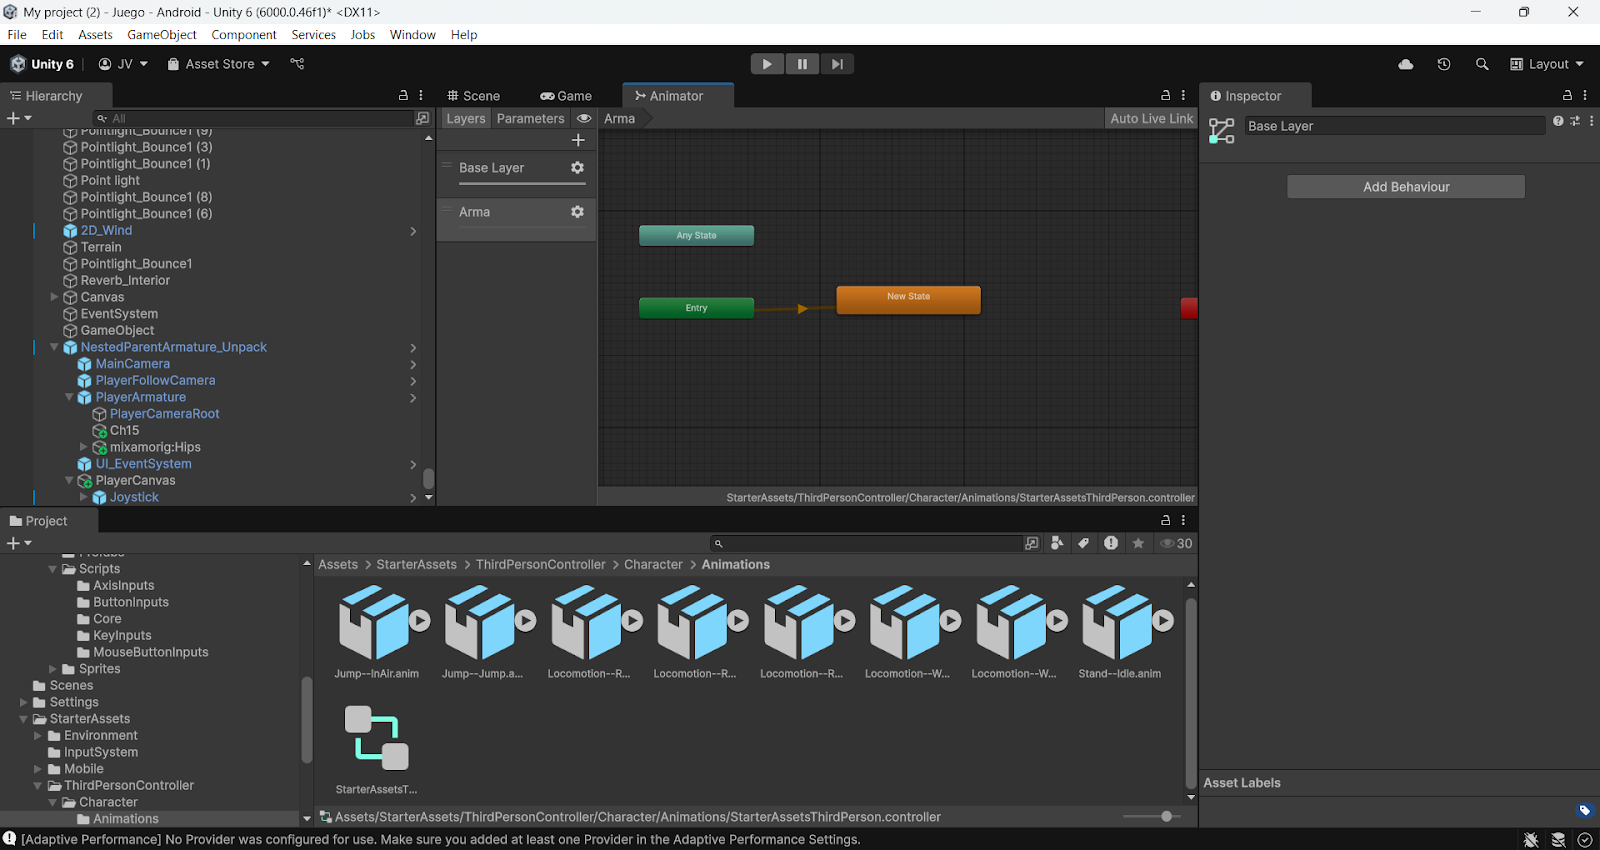Open Search by Label filter icon
This screenshot has width=1600, height=850.
[1083, 544]
